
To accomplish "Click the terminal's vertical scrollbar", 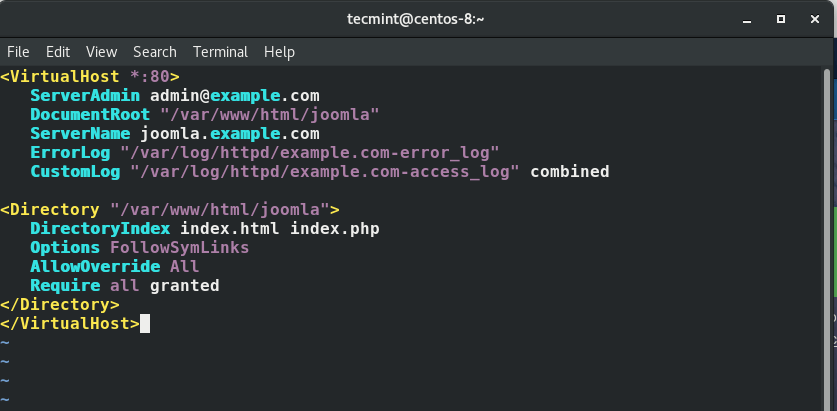I will point(827,200).
